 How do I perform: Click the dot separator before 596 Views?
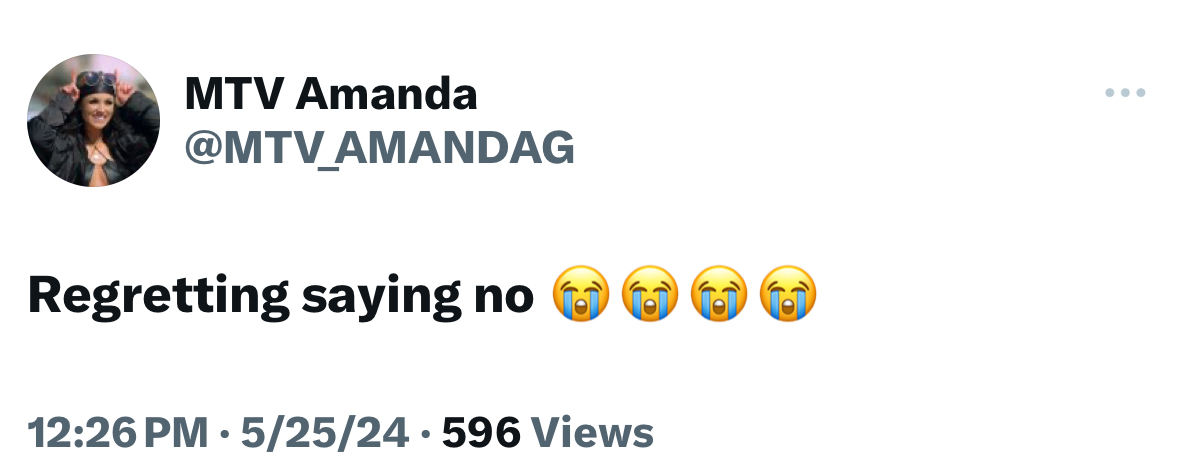[426, 434]
